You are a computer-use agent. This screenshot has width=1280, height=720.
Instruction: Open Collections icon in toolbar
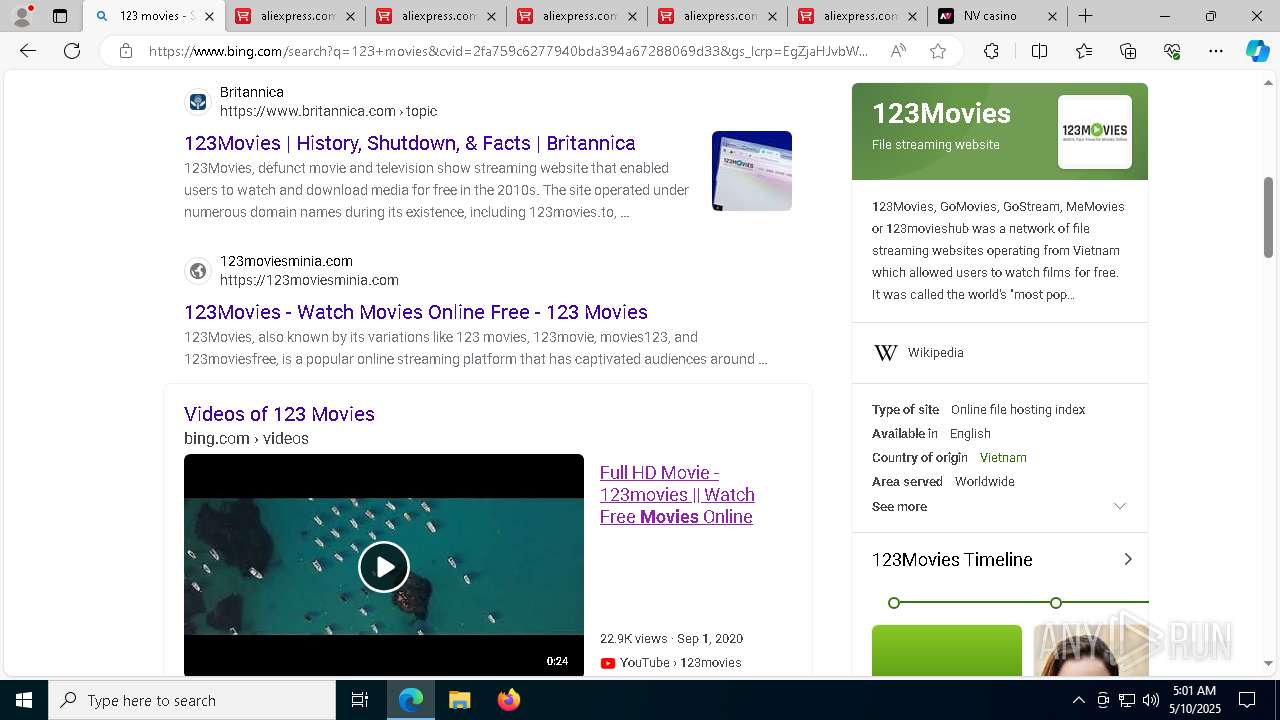click(1128, 51)
